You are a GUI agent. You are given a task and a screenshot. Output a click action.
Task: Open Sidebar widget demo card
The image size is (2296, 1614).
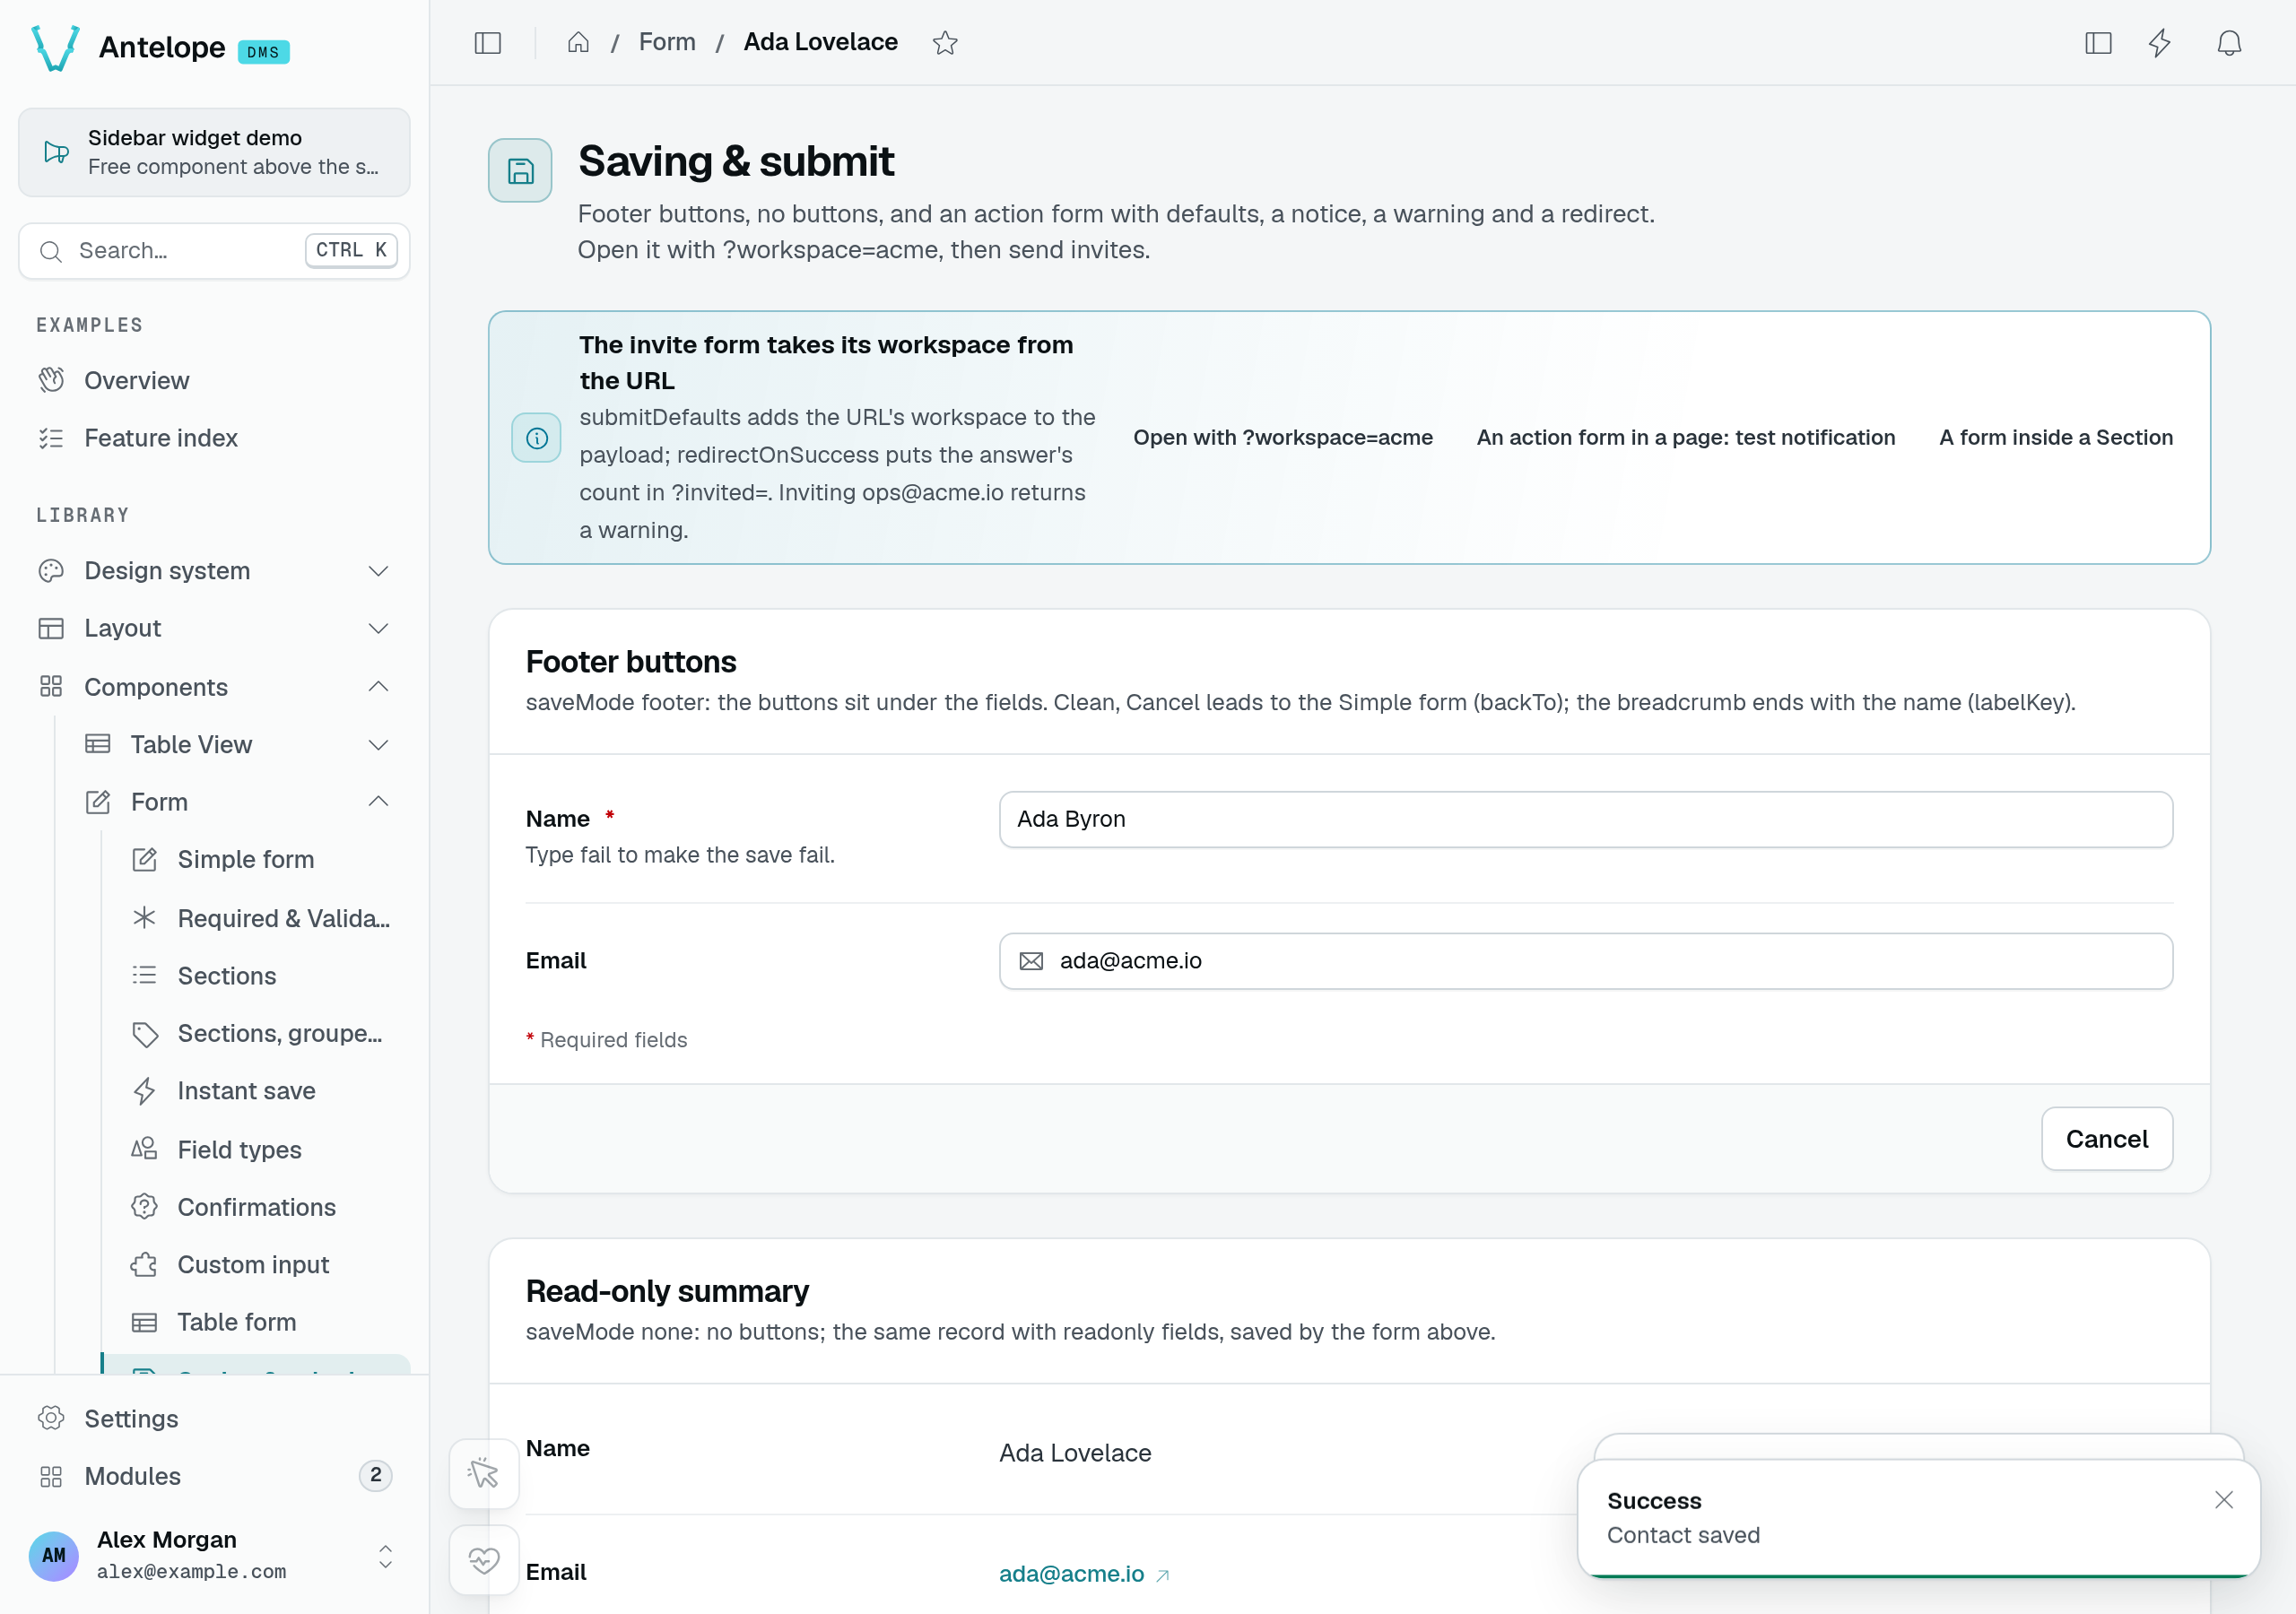click(214, 152)
